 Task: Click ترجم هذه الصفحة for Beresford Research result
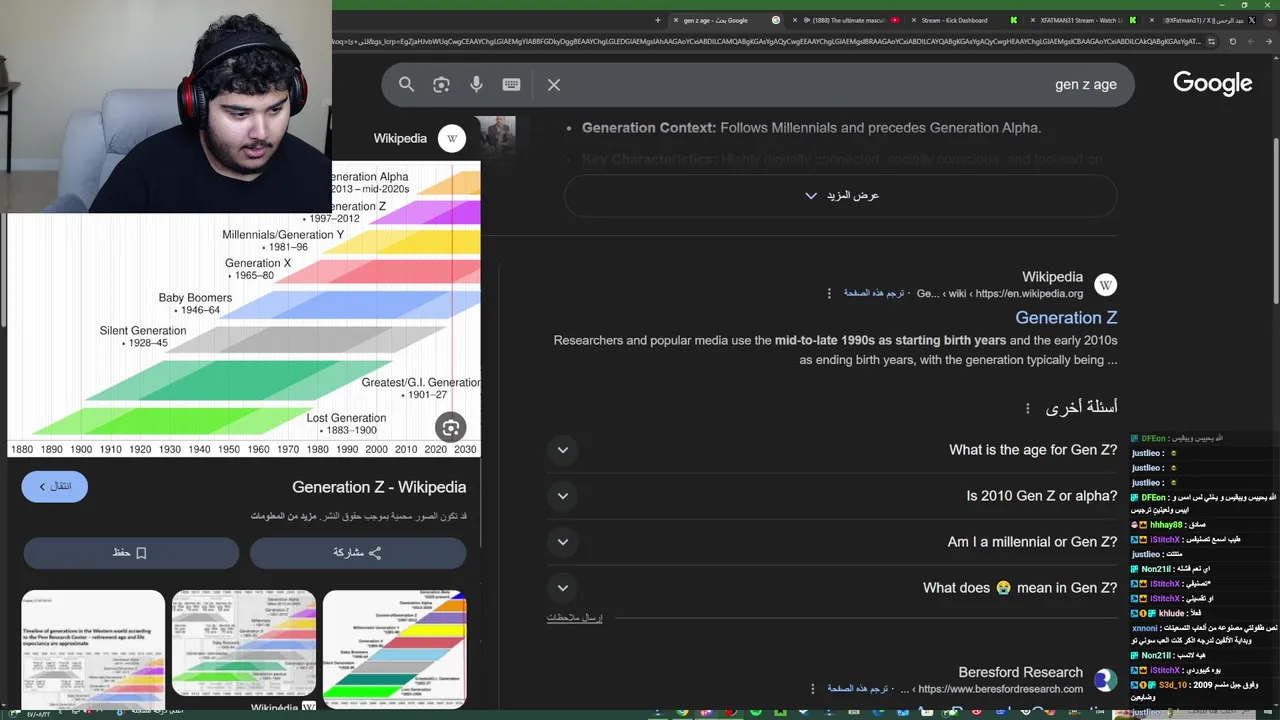tap(856, 689)
